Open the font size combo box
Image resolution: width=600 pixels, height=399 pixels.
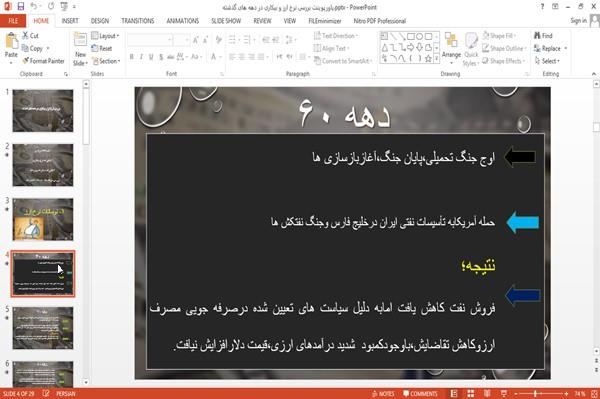(x=181, y=40)
